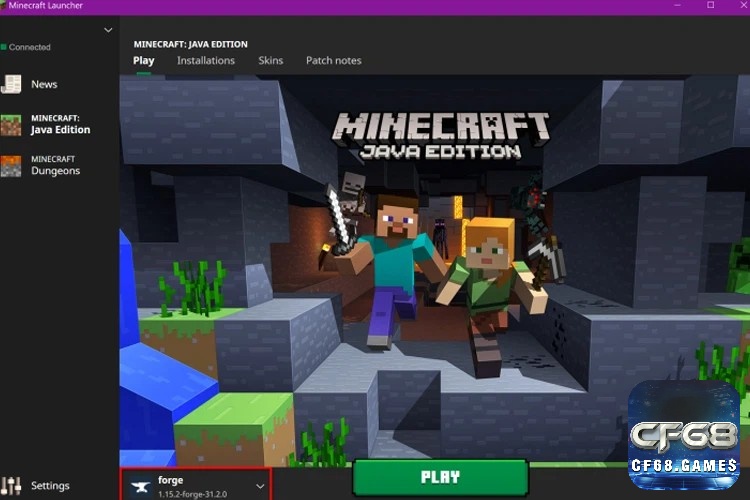The width and height of the screenshot is (750, 500).
Task: Click the Connected status text
Action: coord(30,47)
